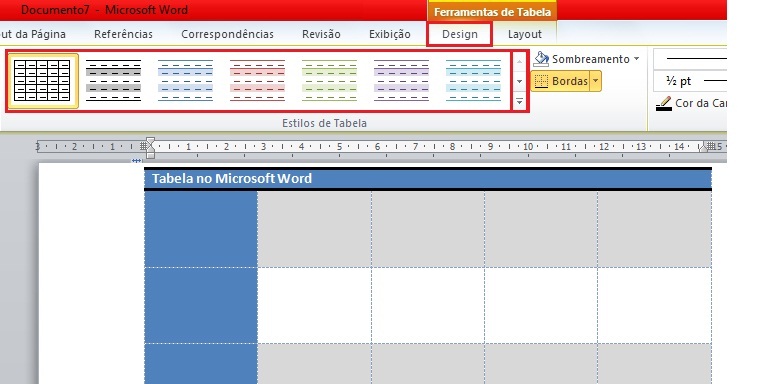Select the plain black grid table style
Screen dimensions: 768x384
(x=43, y=81)
